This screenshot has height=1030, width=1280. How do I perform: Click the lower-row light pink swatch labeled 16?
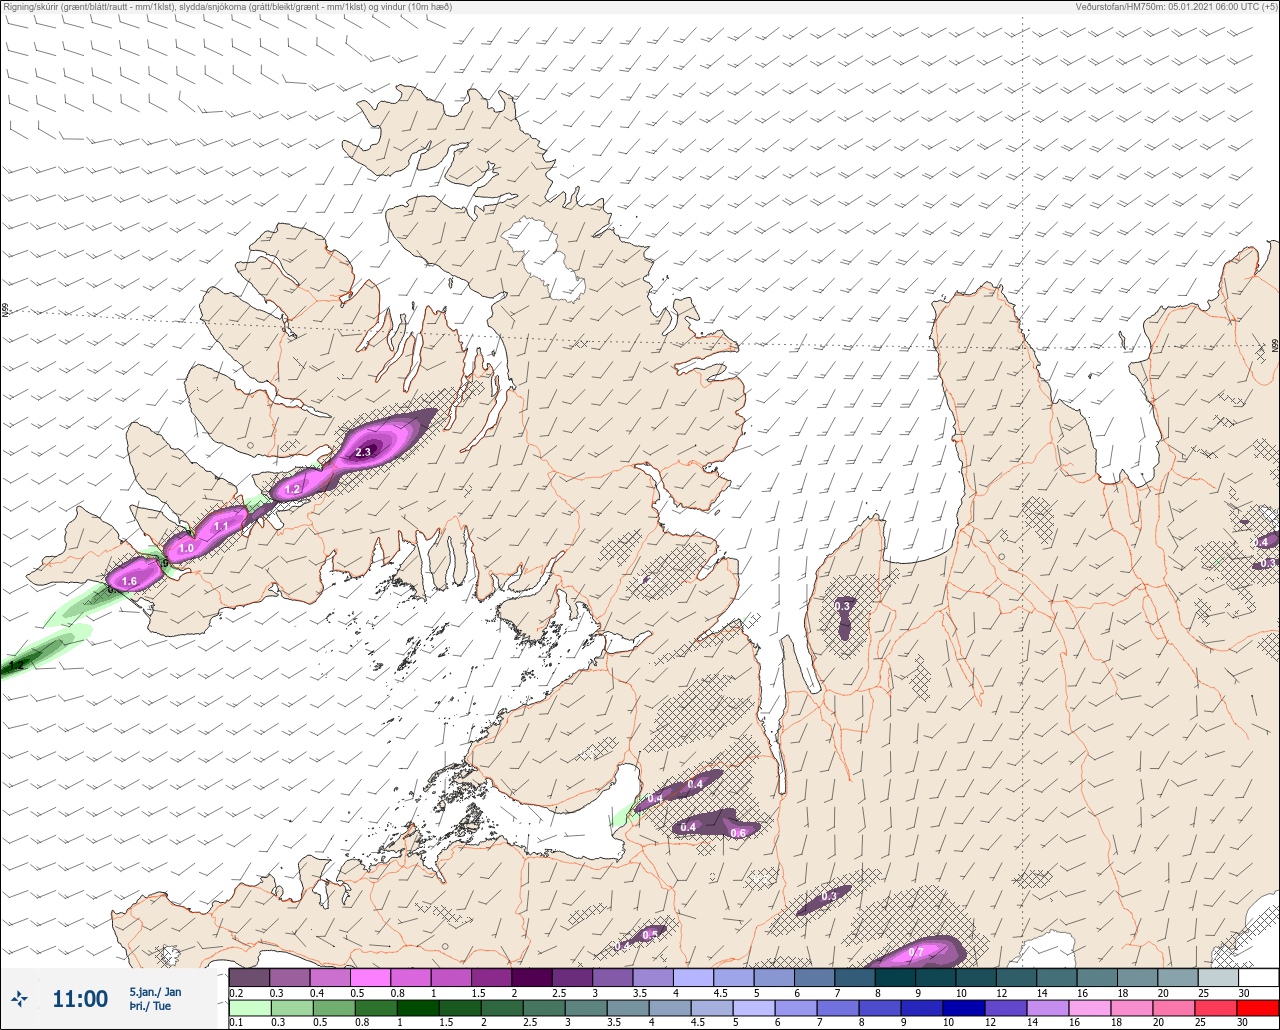(x=1090, y=1008)
